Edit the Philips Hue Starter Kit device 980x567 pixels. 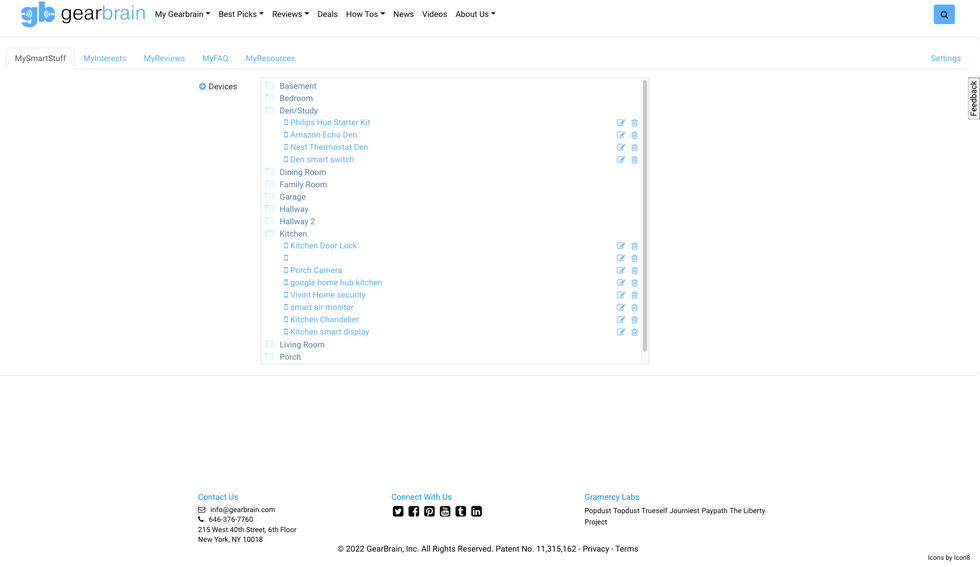tap(621, 123)
